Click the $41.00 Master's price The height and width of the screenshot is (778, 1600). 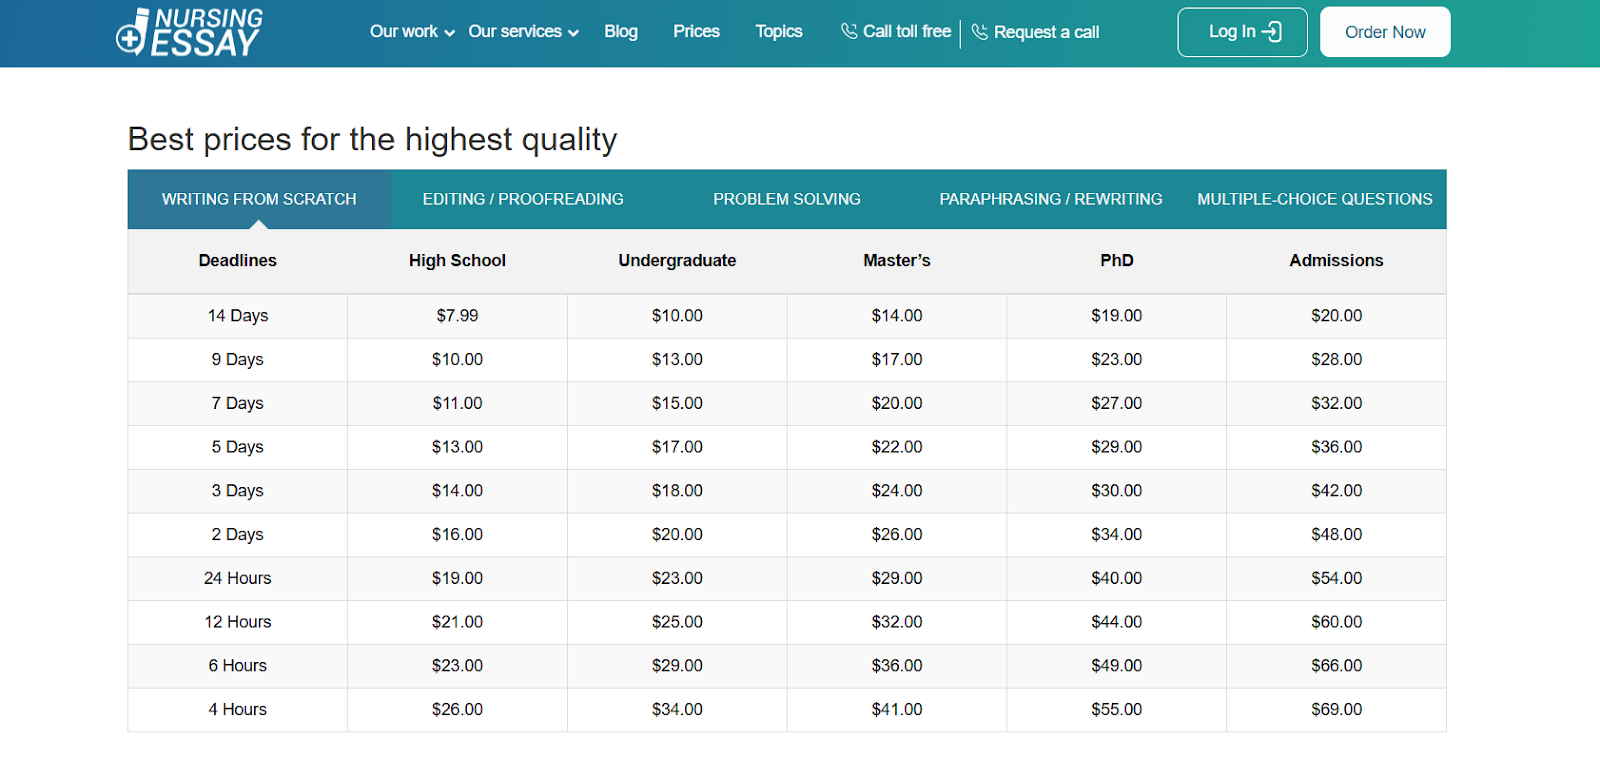click(x=897, y=709)
